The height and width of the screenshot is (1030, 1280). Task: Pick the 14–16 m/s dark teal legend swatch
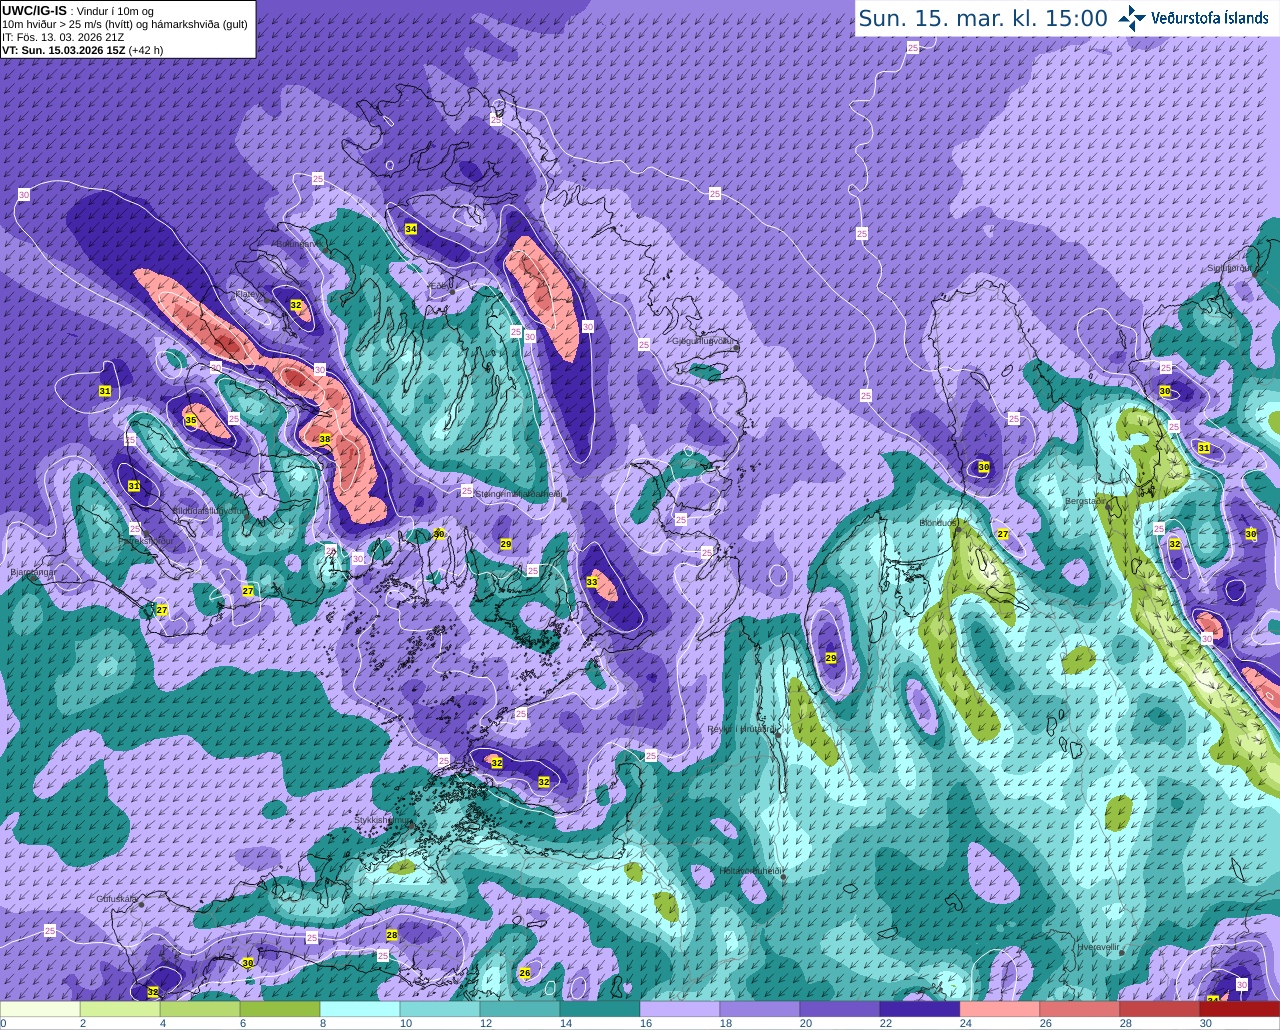600,1009
